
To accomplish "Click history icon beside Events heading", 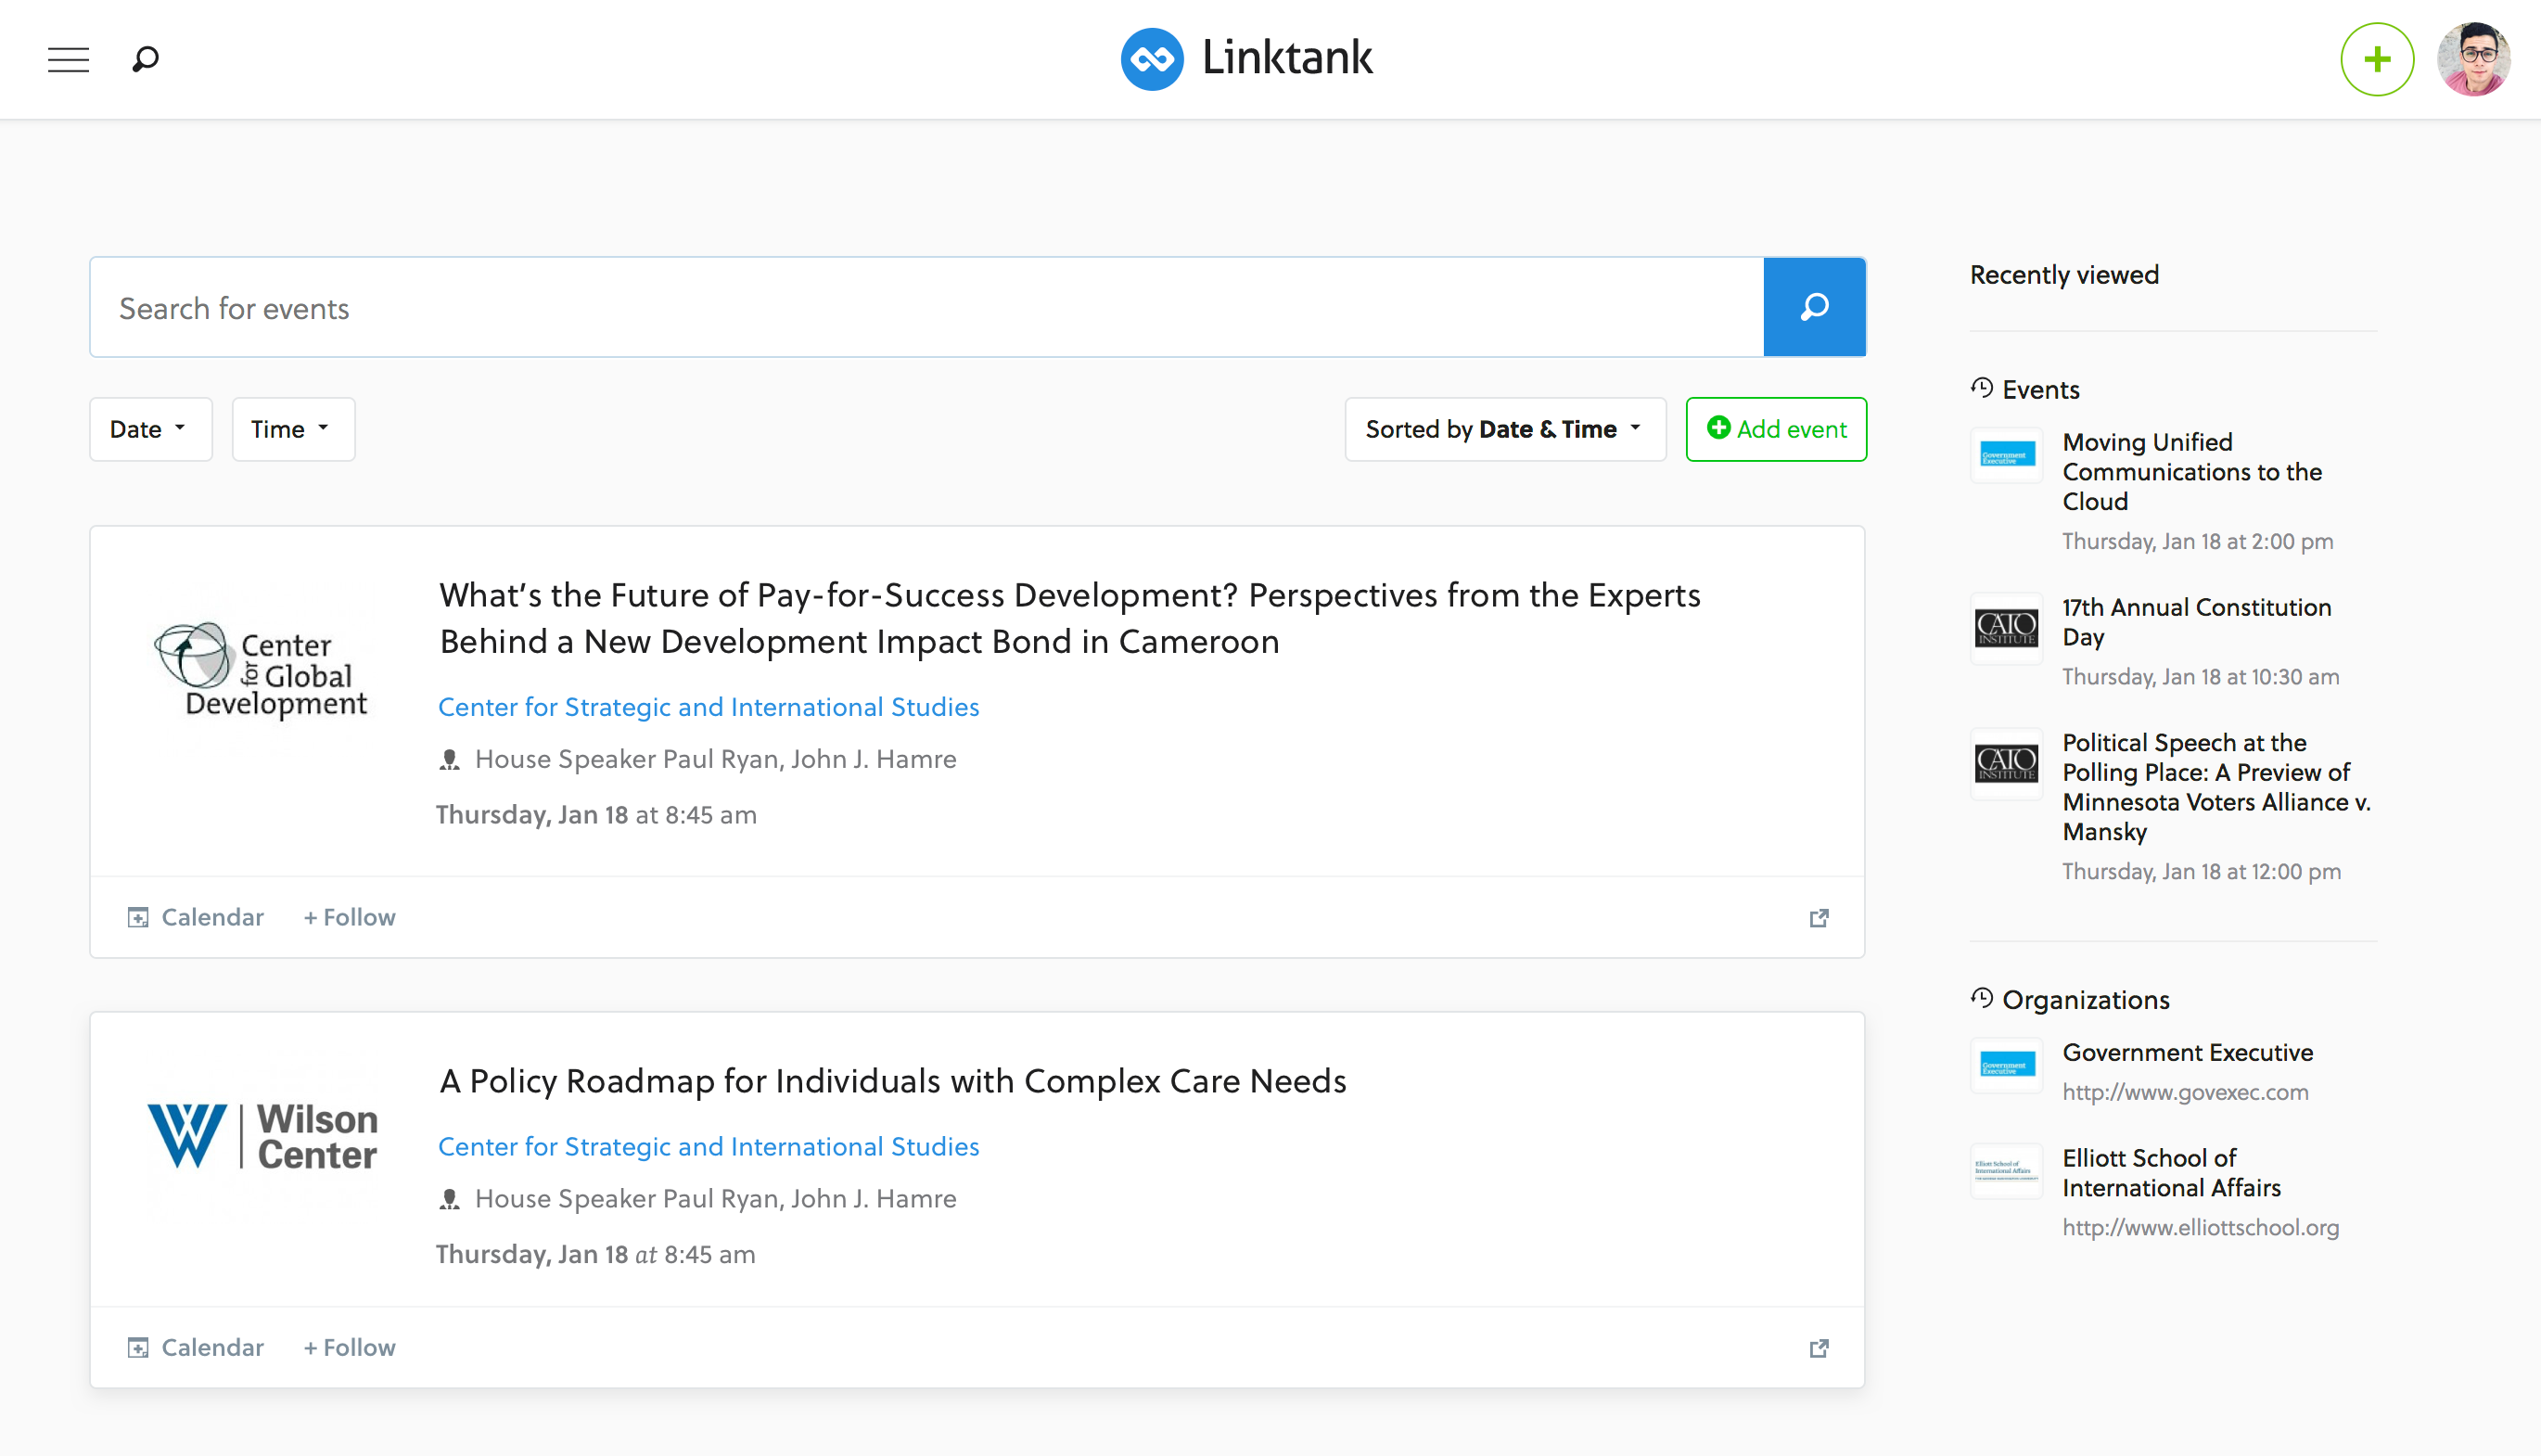I will pyautogui.click(x=1982, y=388).
